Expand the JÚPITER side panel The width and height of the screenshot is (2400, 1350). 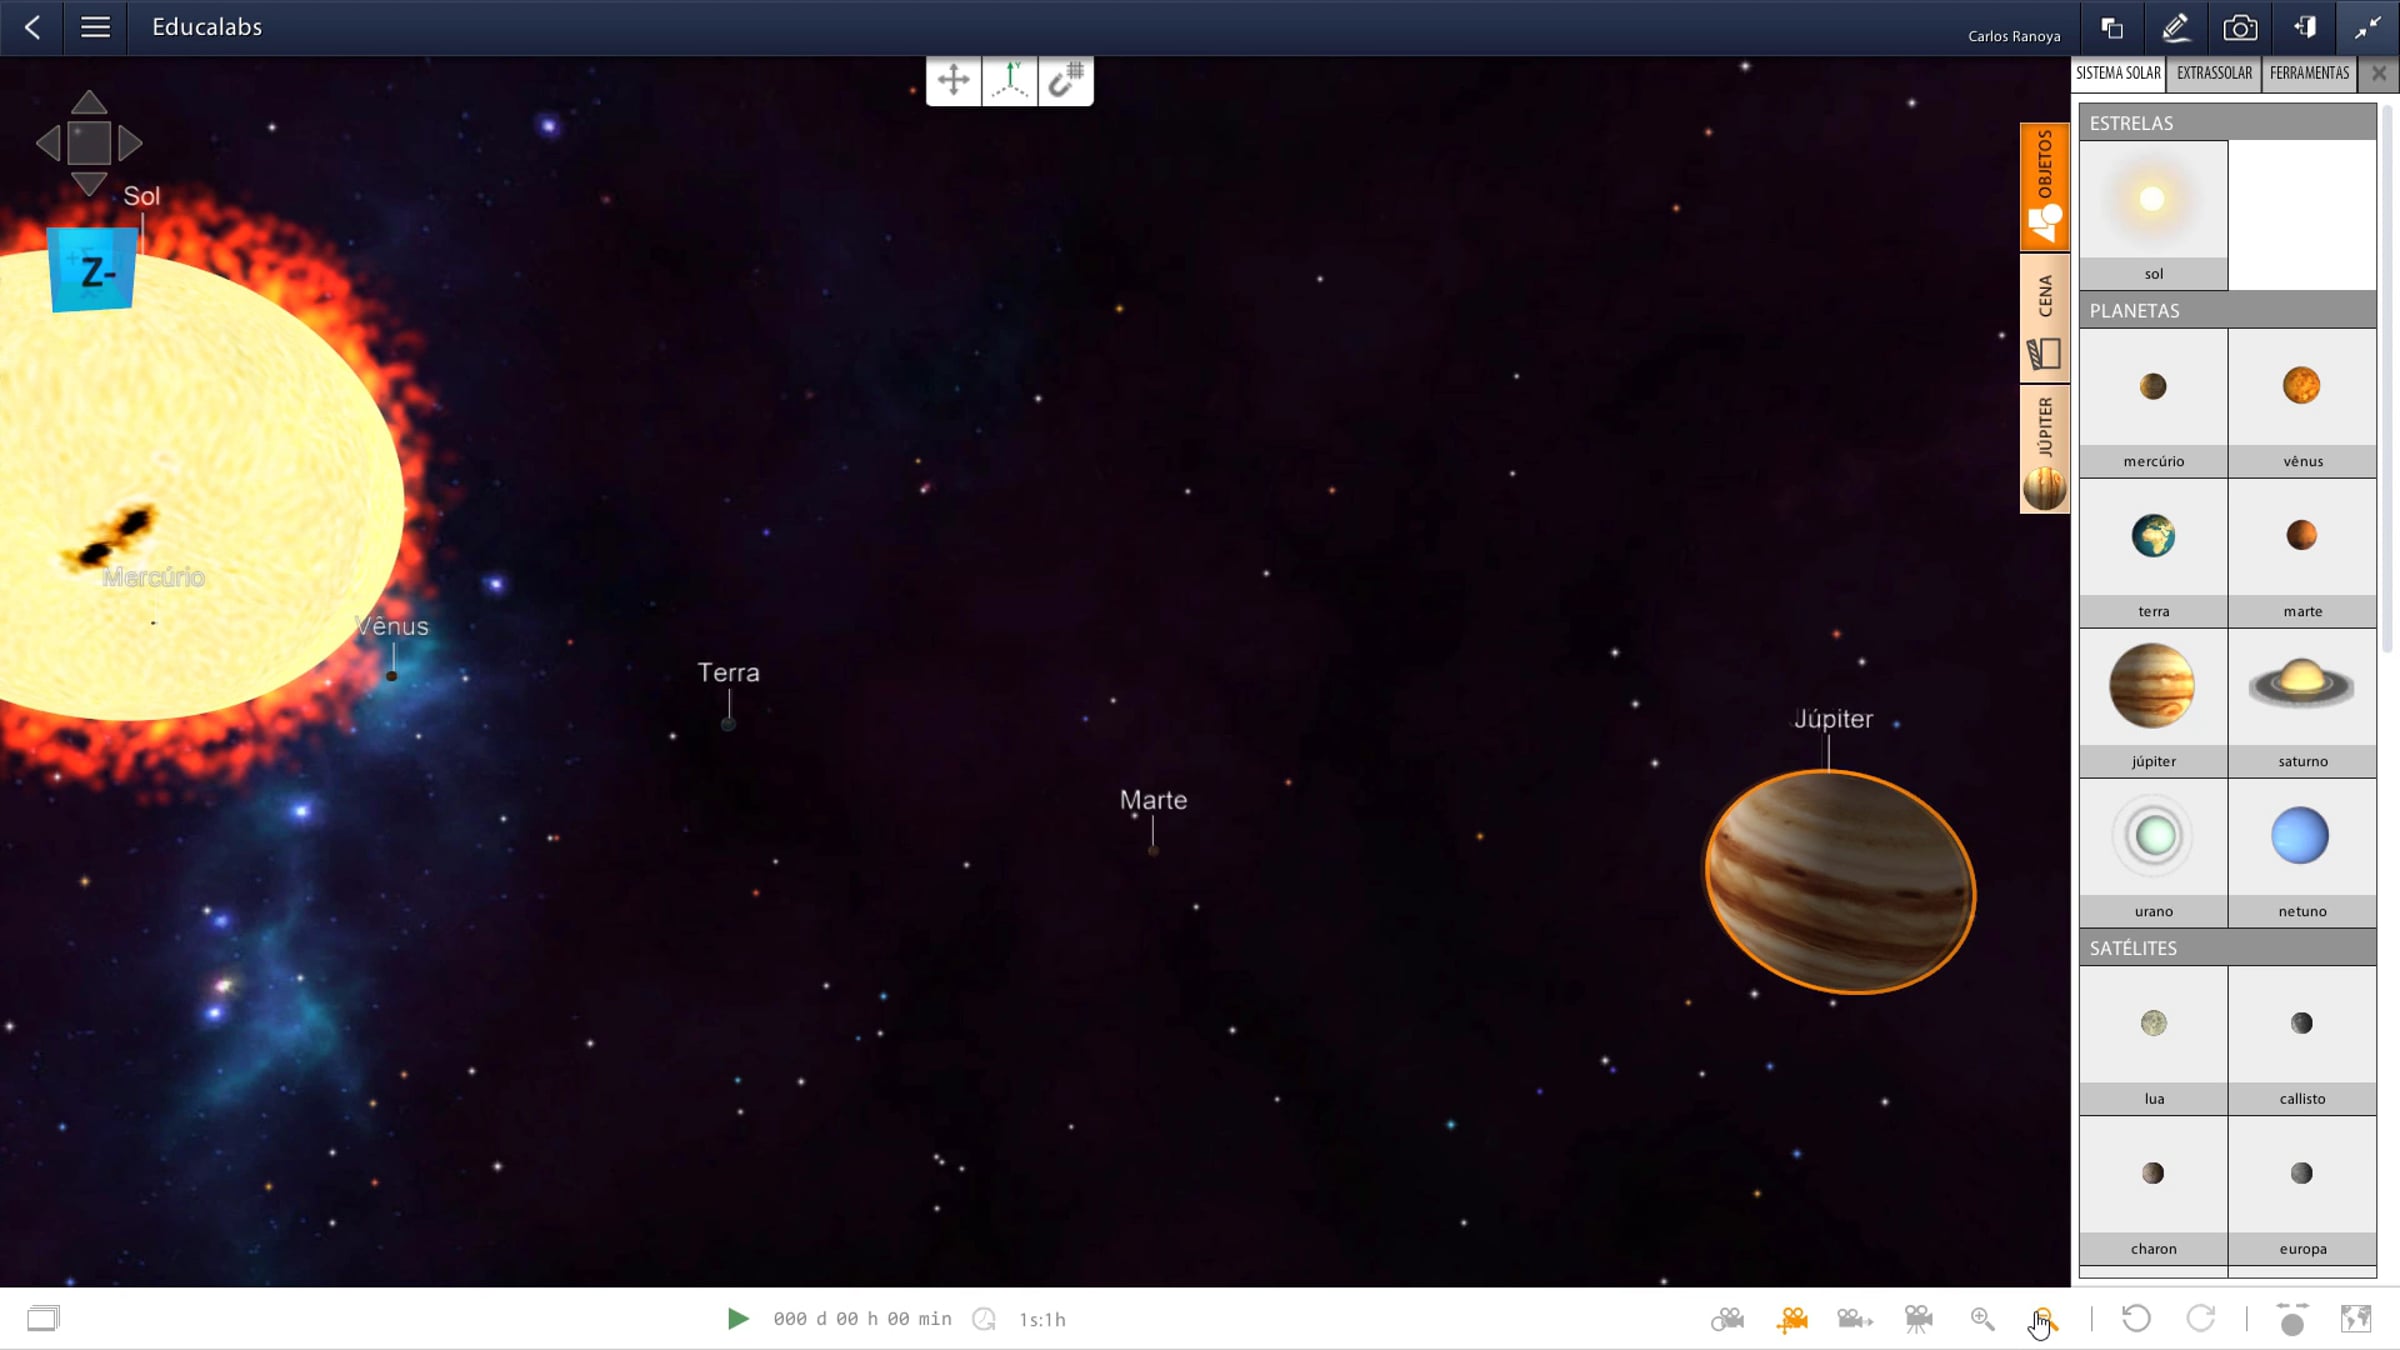(x=2044, y=449)
